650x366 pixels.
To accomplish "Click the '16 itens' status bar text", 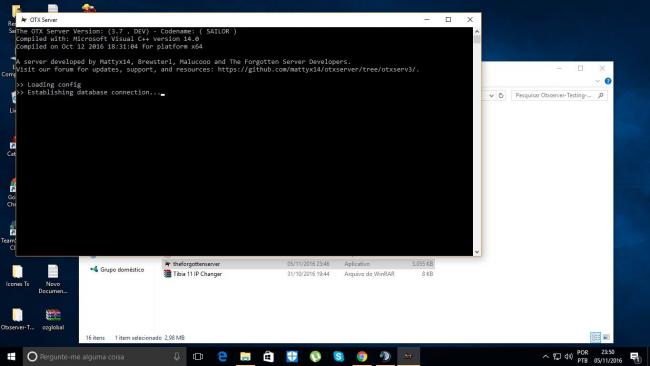I will 95,338.
